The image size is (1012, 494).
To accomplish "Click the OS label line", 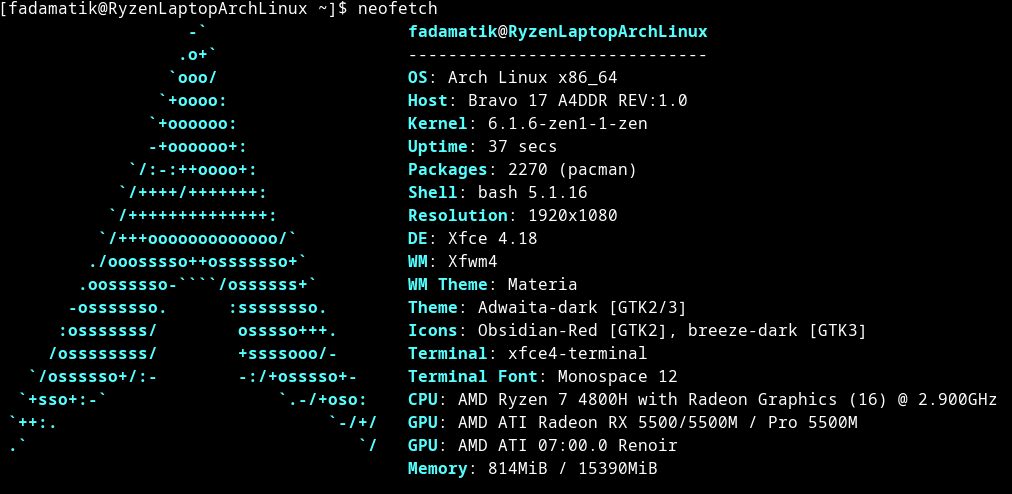I will click(512, 78).
